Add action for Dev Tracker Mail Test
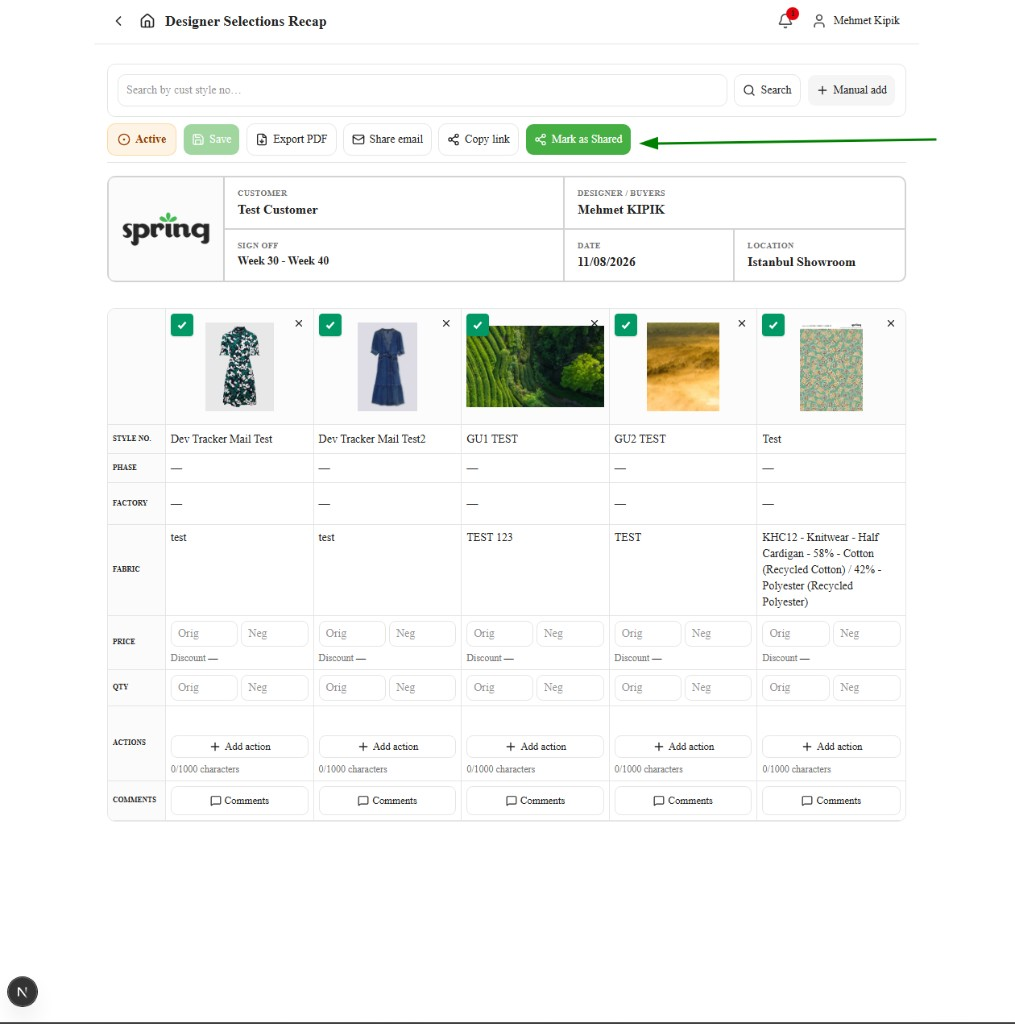The width and height of the screenshot is (1015, 1024). point(240,746)
